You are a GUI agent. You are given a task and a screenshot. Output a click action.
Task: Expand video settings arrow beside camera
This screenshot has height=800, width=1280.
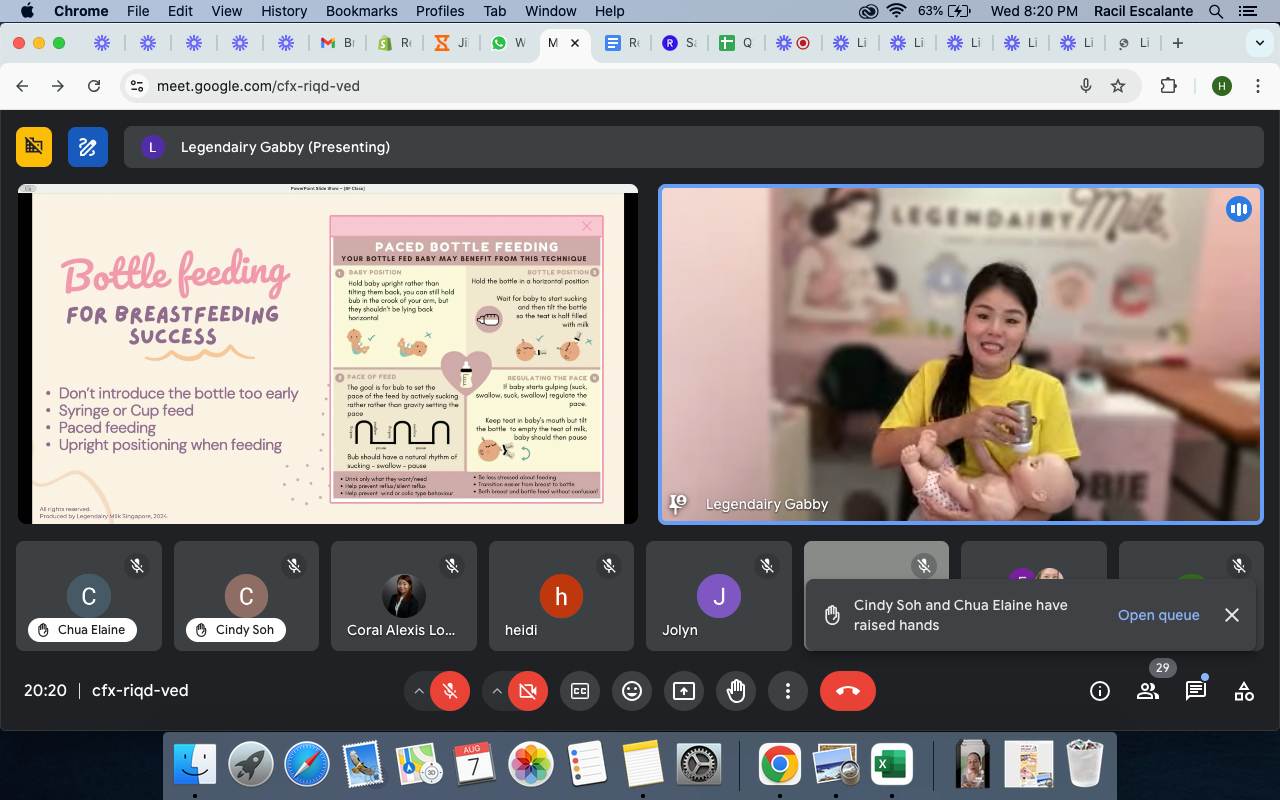[496, 691]
